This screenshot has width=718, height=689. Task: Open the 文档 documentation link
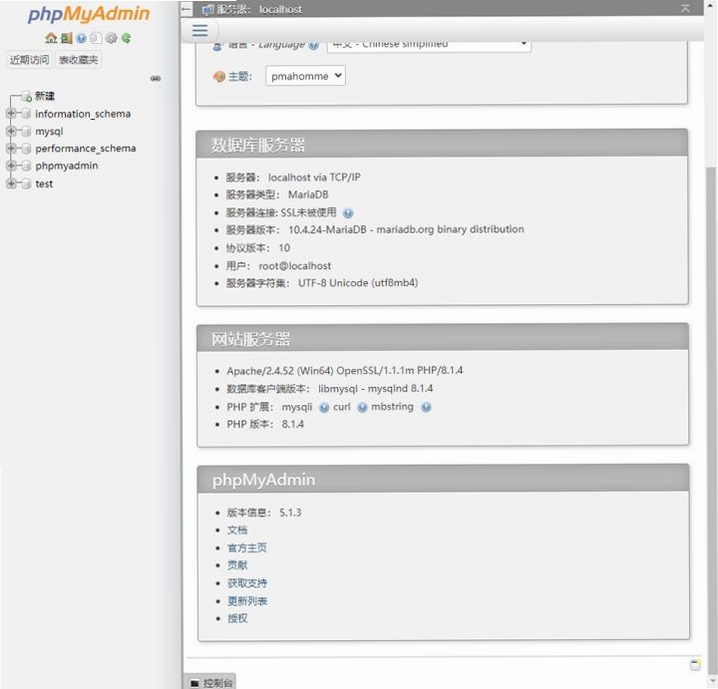coord(237,530)
